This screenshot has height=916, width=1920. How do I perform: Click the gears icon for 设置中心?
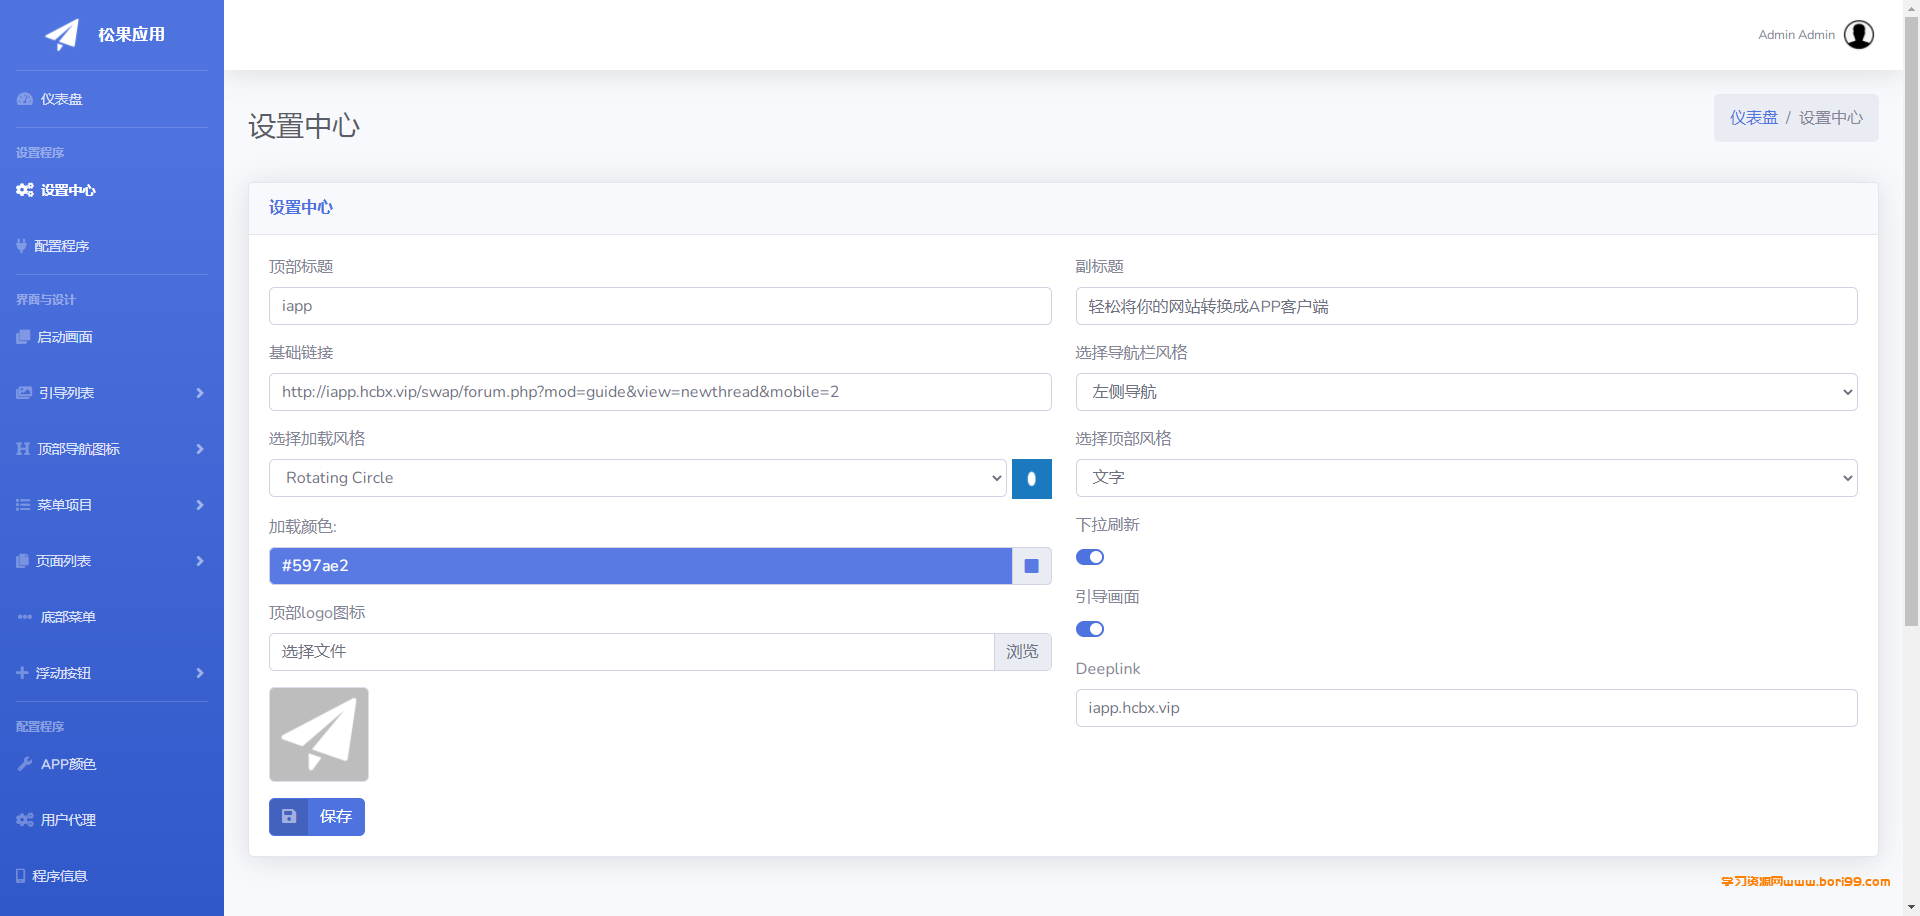click(x=25, y=190)
